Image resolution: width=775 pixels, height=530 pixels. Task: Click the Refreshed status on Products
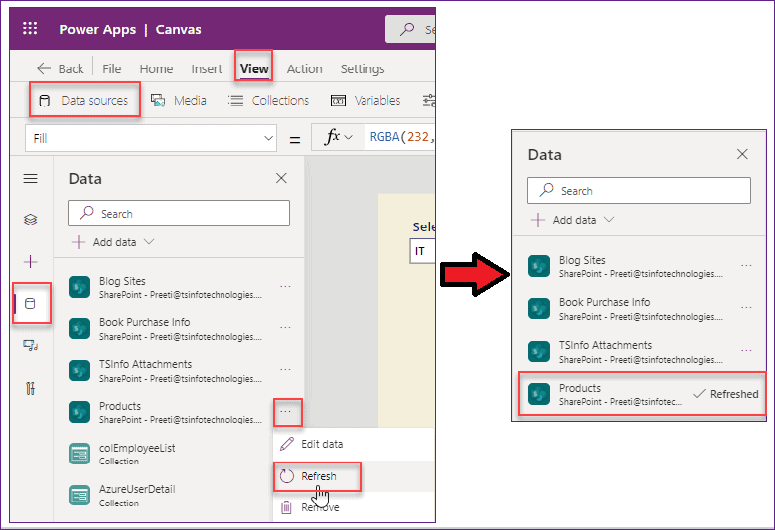tap(726, 394)
